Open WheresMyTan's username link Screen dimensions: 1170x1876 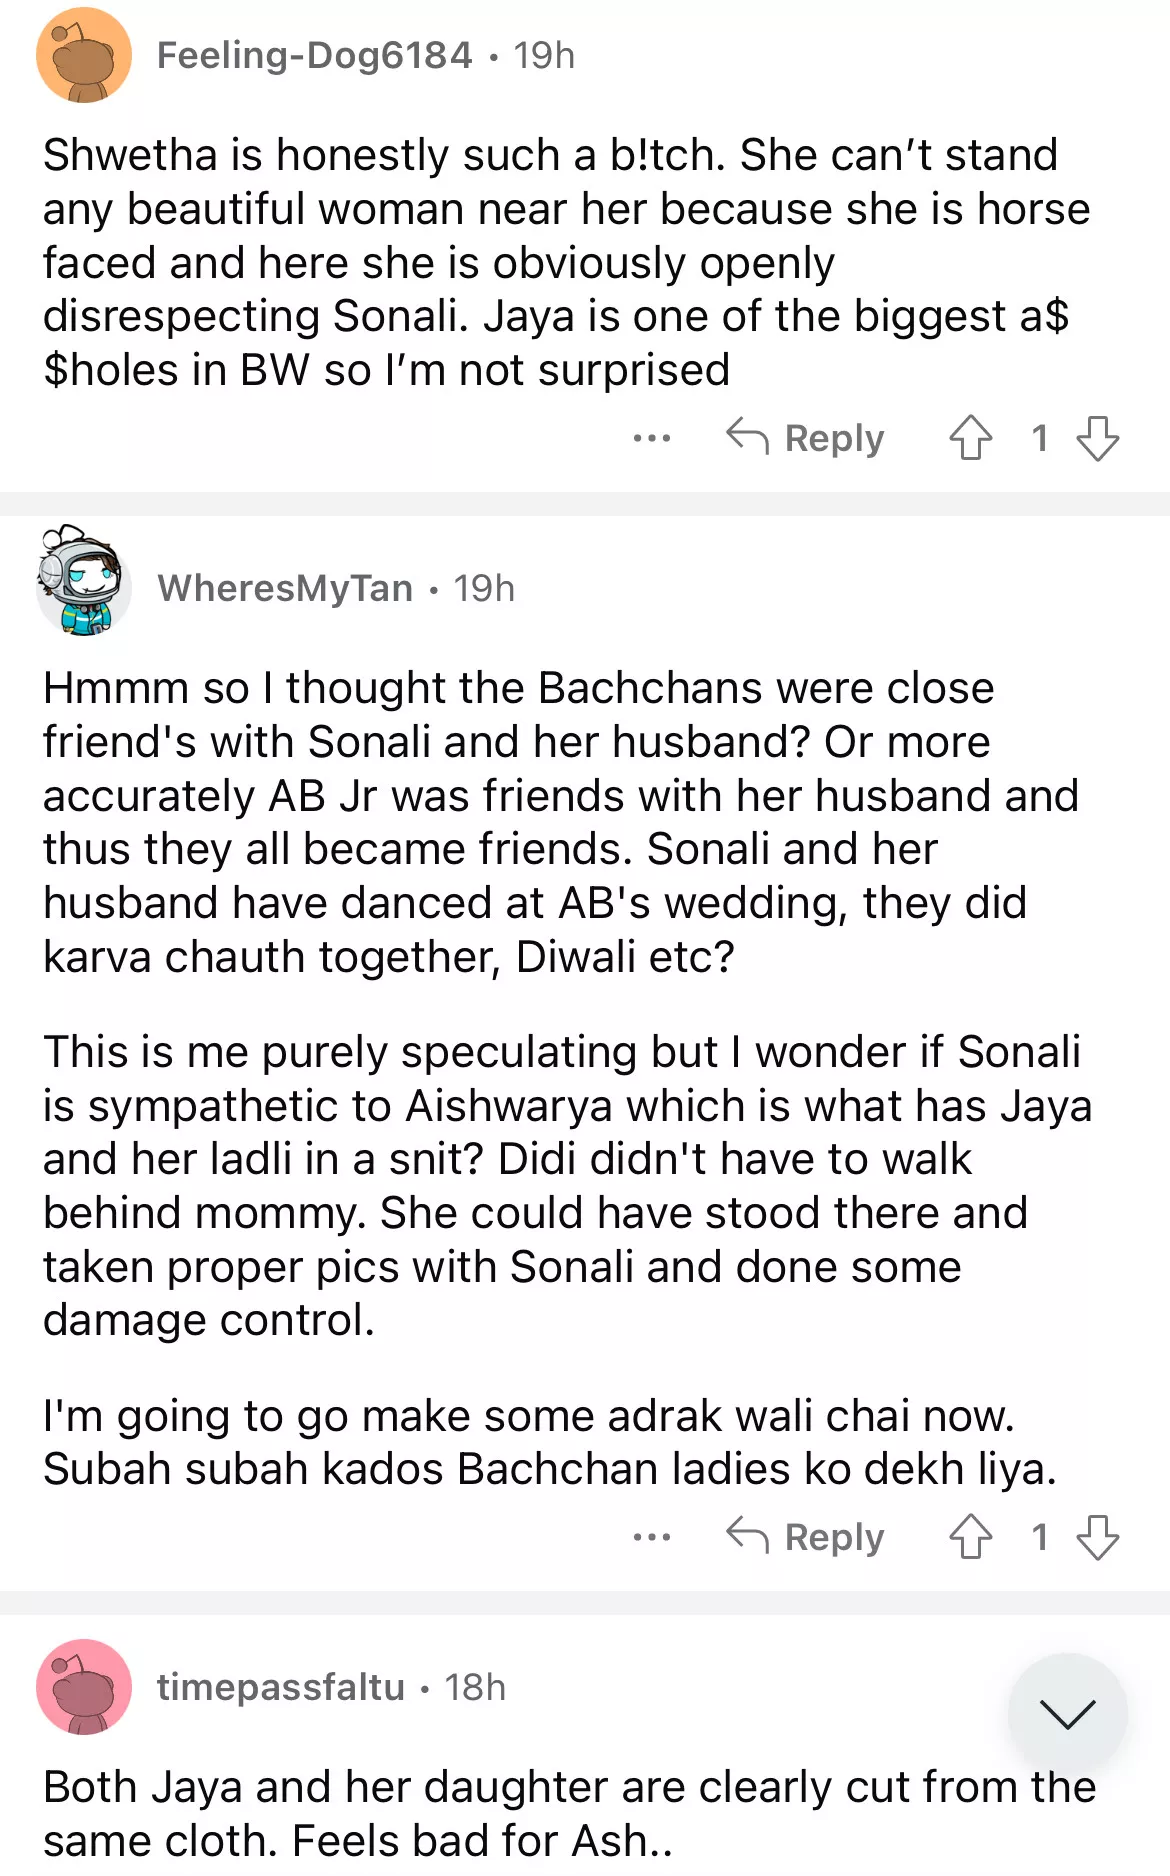tap(285, 589)
